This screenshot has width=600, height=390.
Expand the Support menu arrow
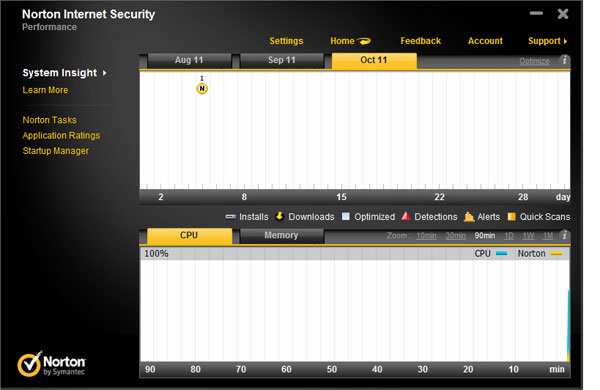click(565, 41)
